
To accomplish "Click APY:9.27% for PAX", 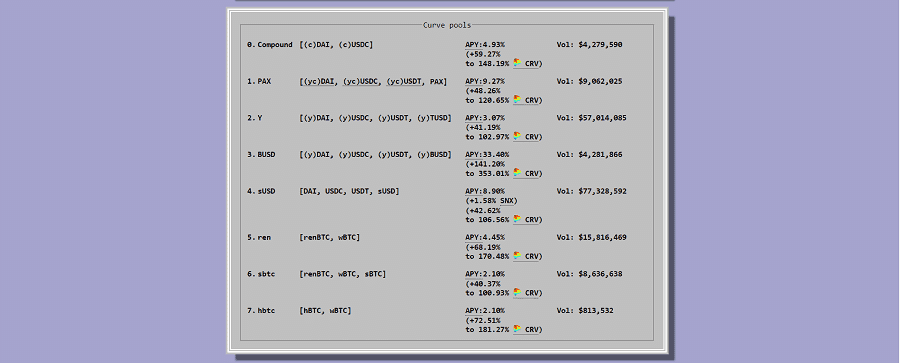I will [x=485, y=82].
